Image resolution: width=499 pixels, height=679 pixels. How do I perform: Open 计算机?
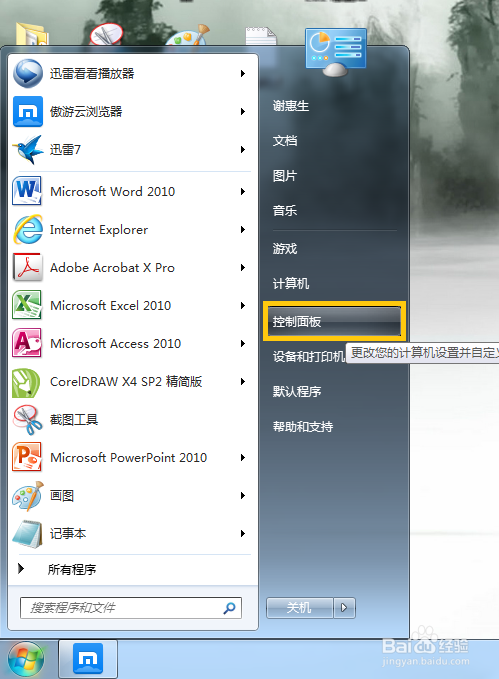291,284
